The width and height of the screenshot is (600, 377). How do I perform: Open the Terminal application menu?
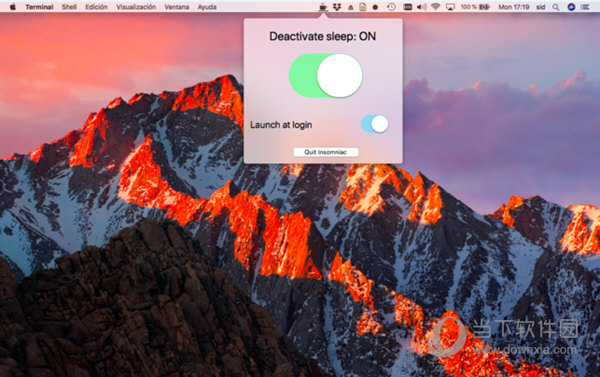[x=39, y=7]
